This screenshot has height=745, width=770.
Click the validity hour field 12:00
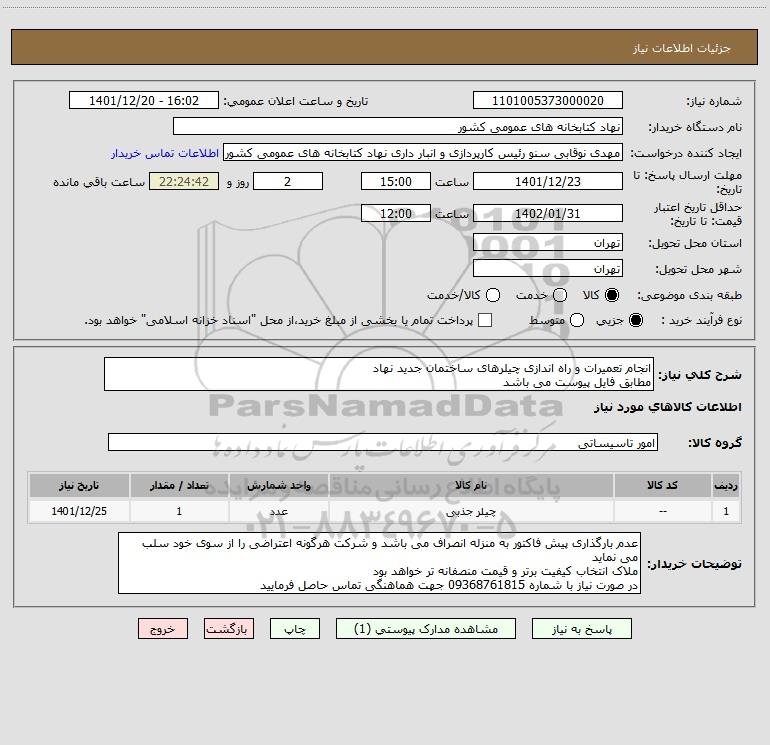396,213
